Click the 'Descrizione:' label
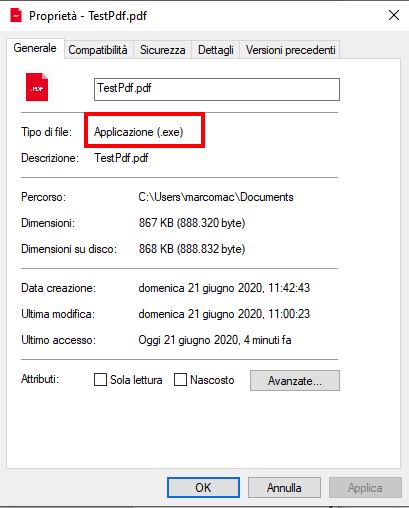This screenshot has height=508, width=409. point(50,158)
